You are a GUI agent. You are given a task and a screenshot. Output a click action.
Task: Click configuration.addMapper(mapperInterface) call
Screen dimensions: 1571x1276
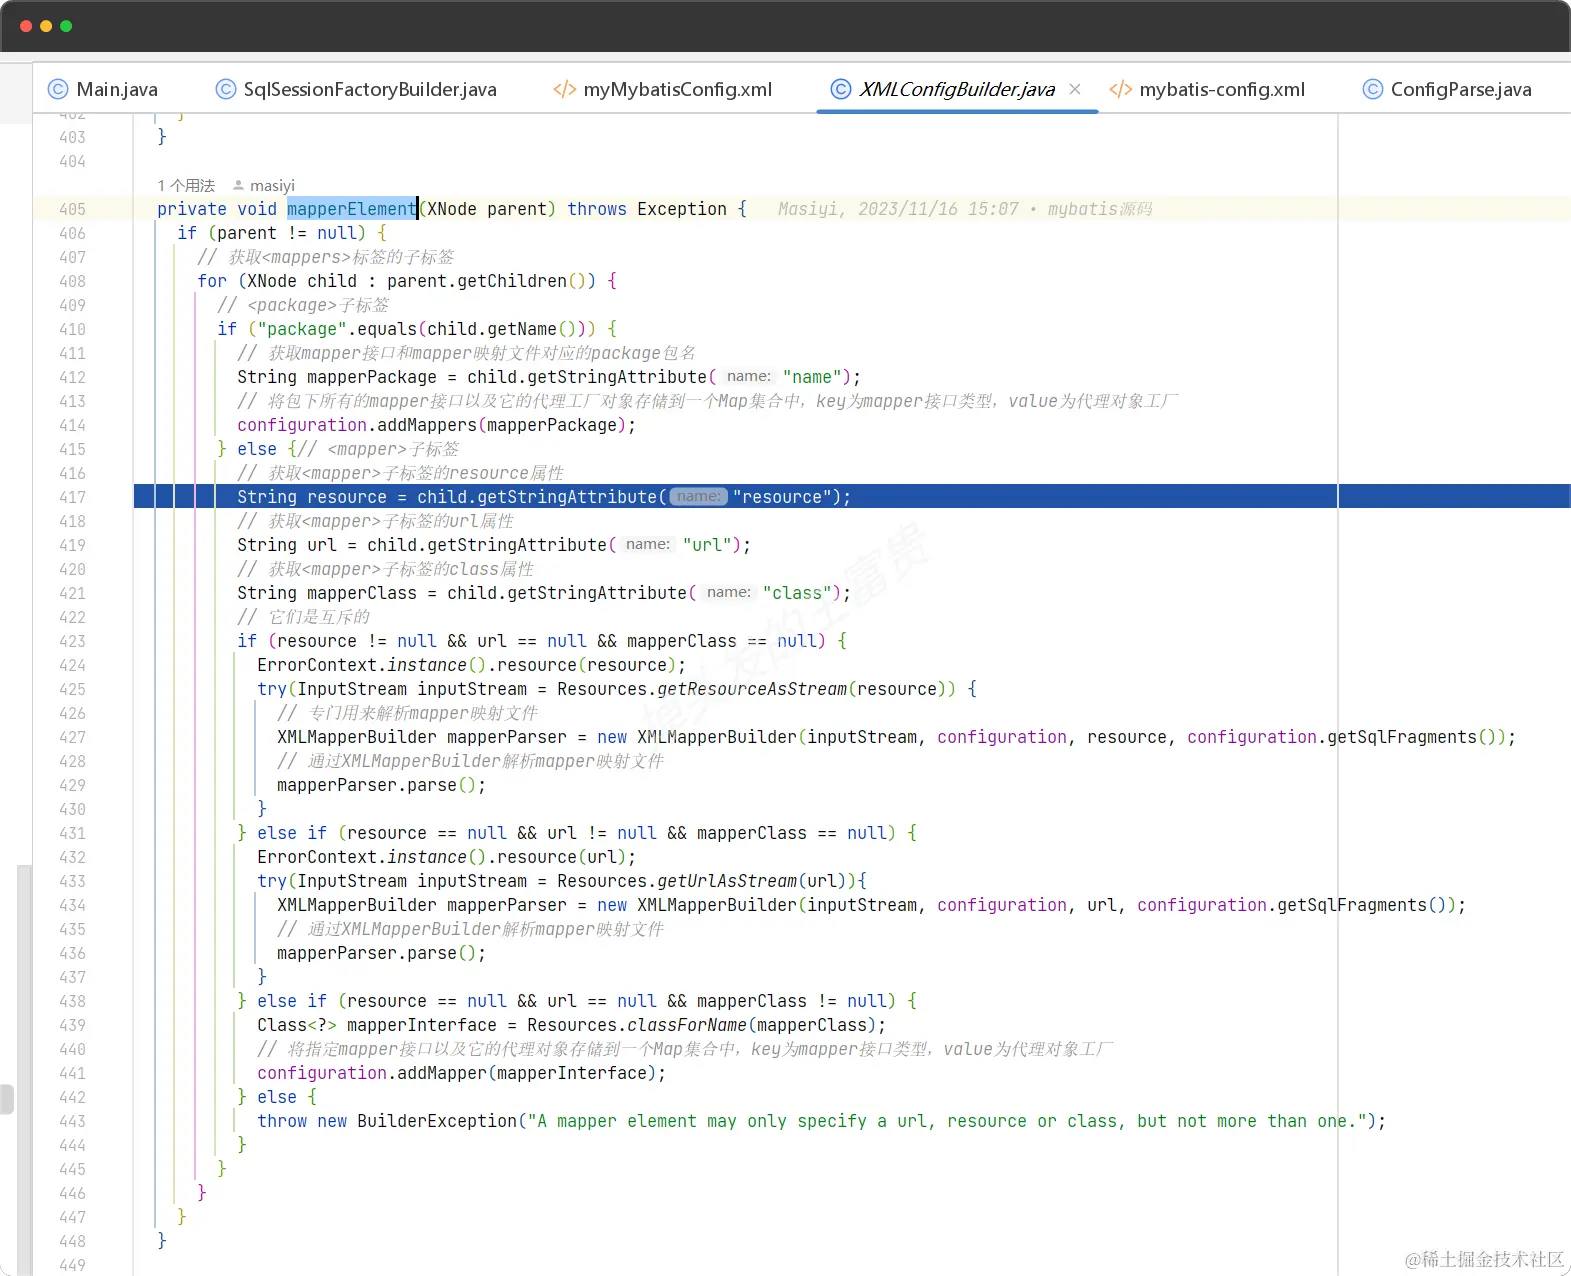pyautogui.click(x=461, y=1073)
